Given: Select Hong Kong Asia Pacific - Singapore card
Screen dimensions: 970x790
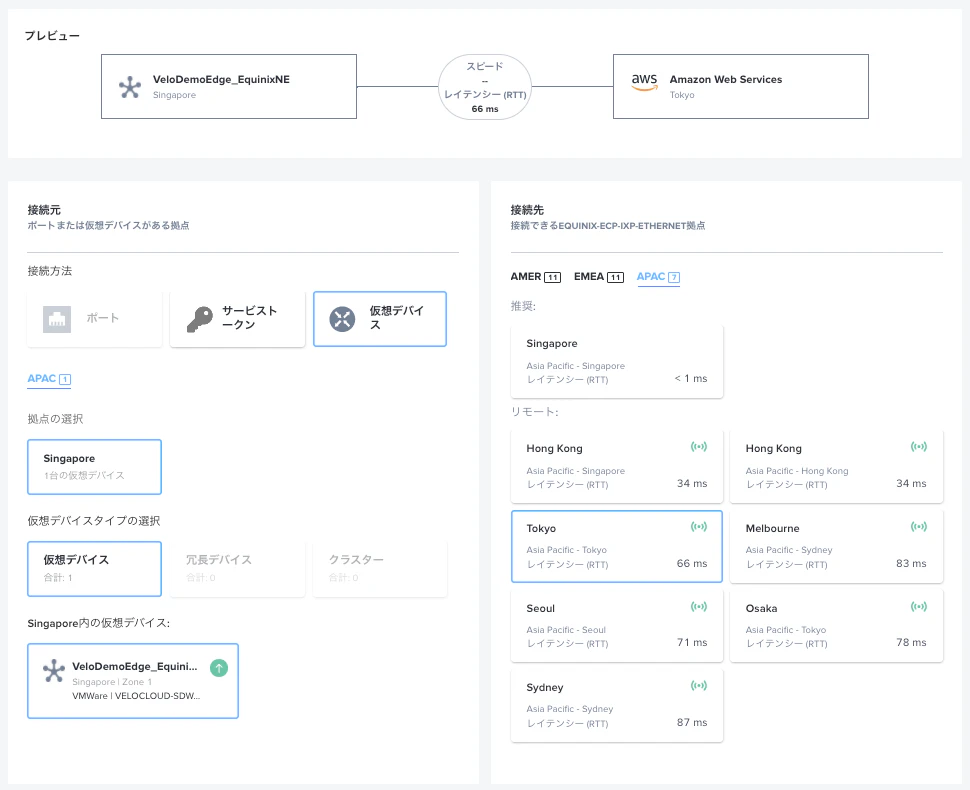Looking at the screenshot, I should click(617, 467).
